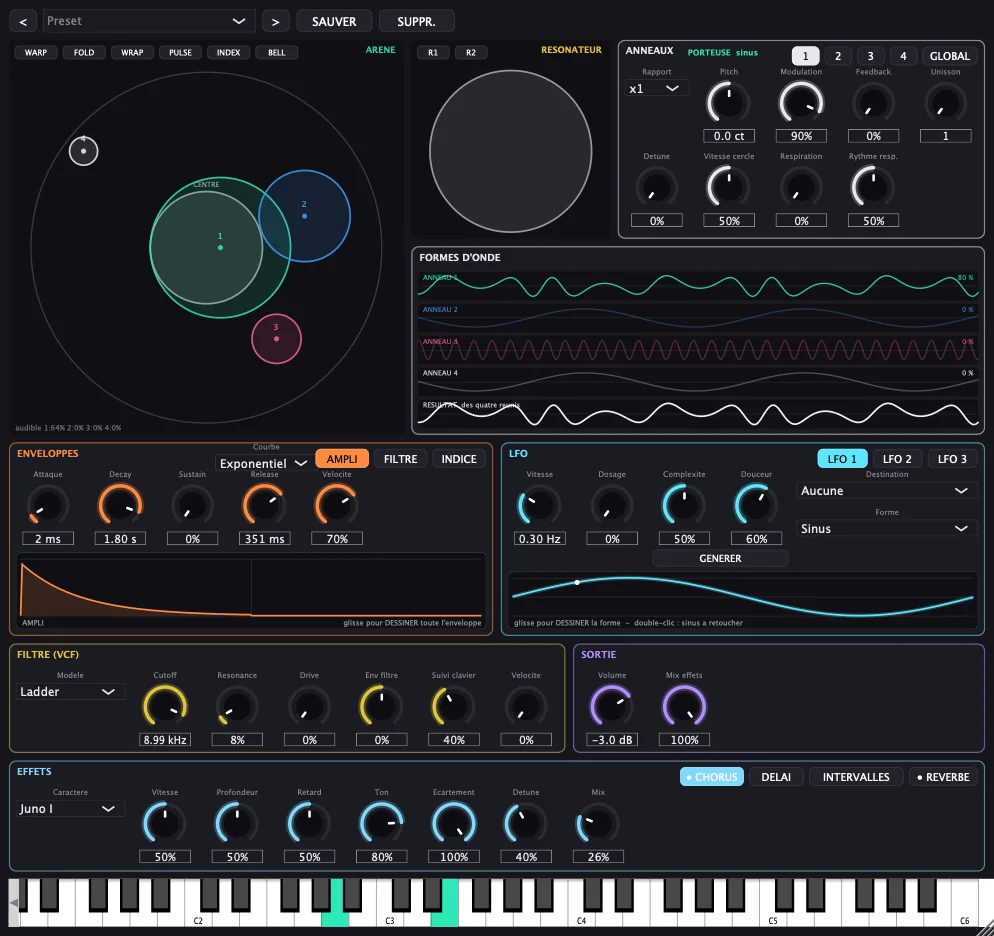Screen dimensions: 994x936
Task: Click the Feedback knob
Action: 874,103
